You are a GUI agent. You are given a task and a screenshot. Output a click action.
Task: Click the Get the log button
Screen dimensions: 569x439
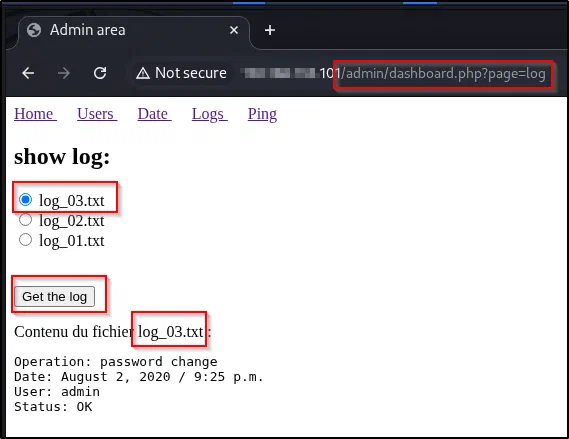54,296
